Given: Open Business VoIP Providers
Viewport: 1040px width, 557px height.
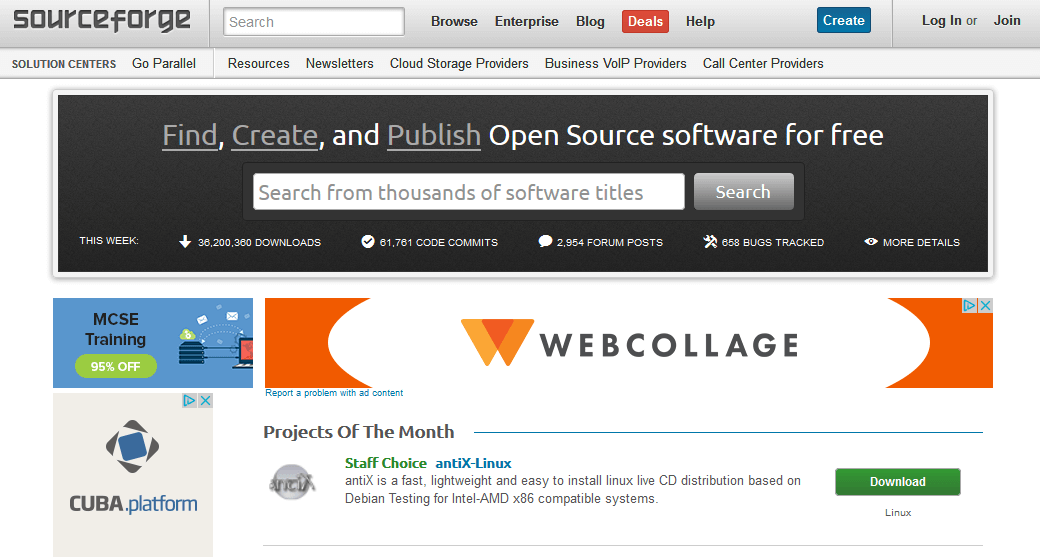Looking at the screenshot, I should pyautogui.click(x=616, y=64).
